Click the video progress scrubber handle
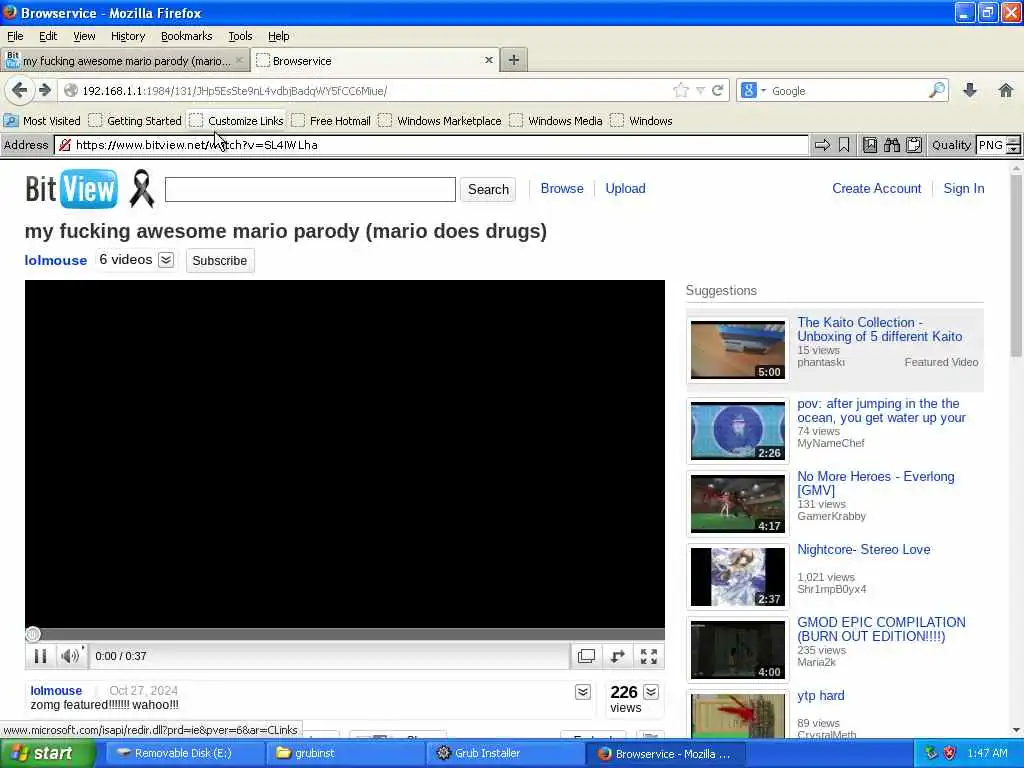This screenshot has height=768, width=1024. (33, 634)
